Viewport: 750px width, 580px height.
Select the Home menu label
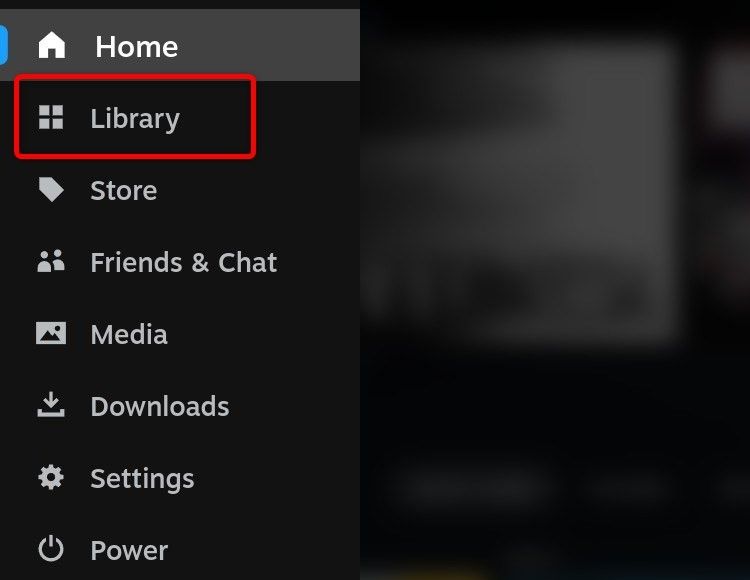(x=137, y=46)
